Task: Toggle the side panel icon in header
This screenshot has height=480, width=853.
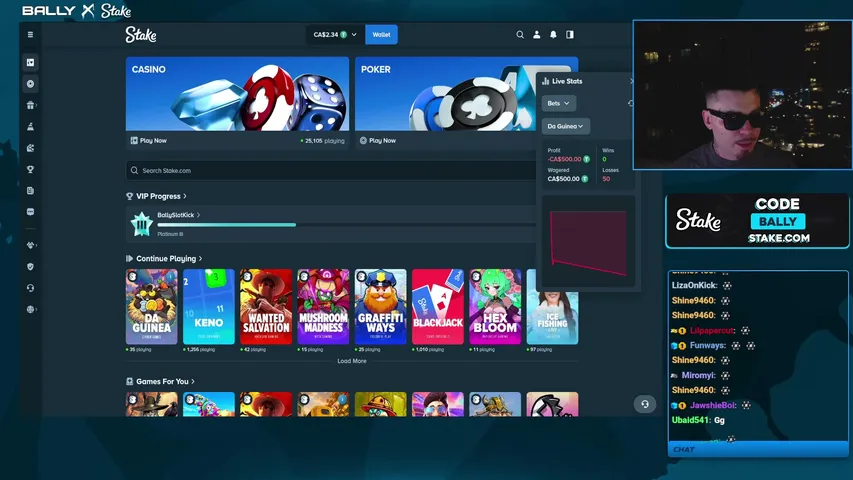Action: [x=570, y=34]
